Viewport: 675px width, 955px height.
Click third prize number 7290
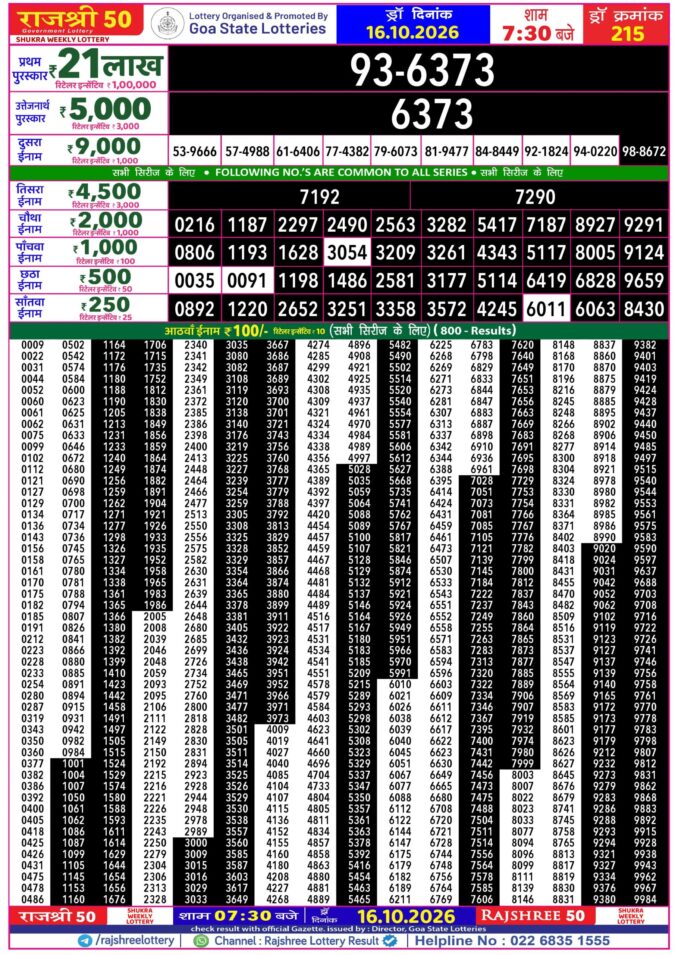pyautogui.click(x=535, y=197)
